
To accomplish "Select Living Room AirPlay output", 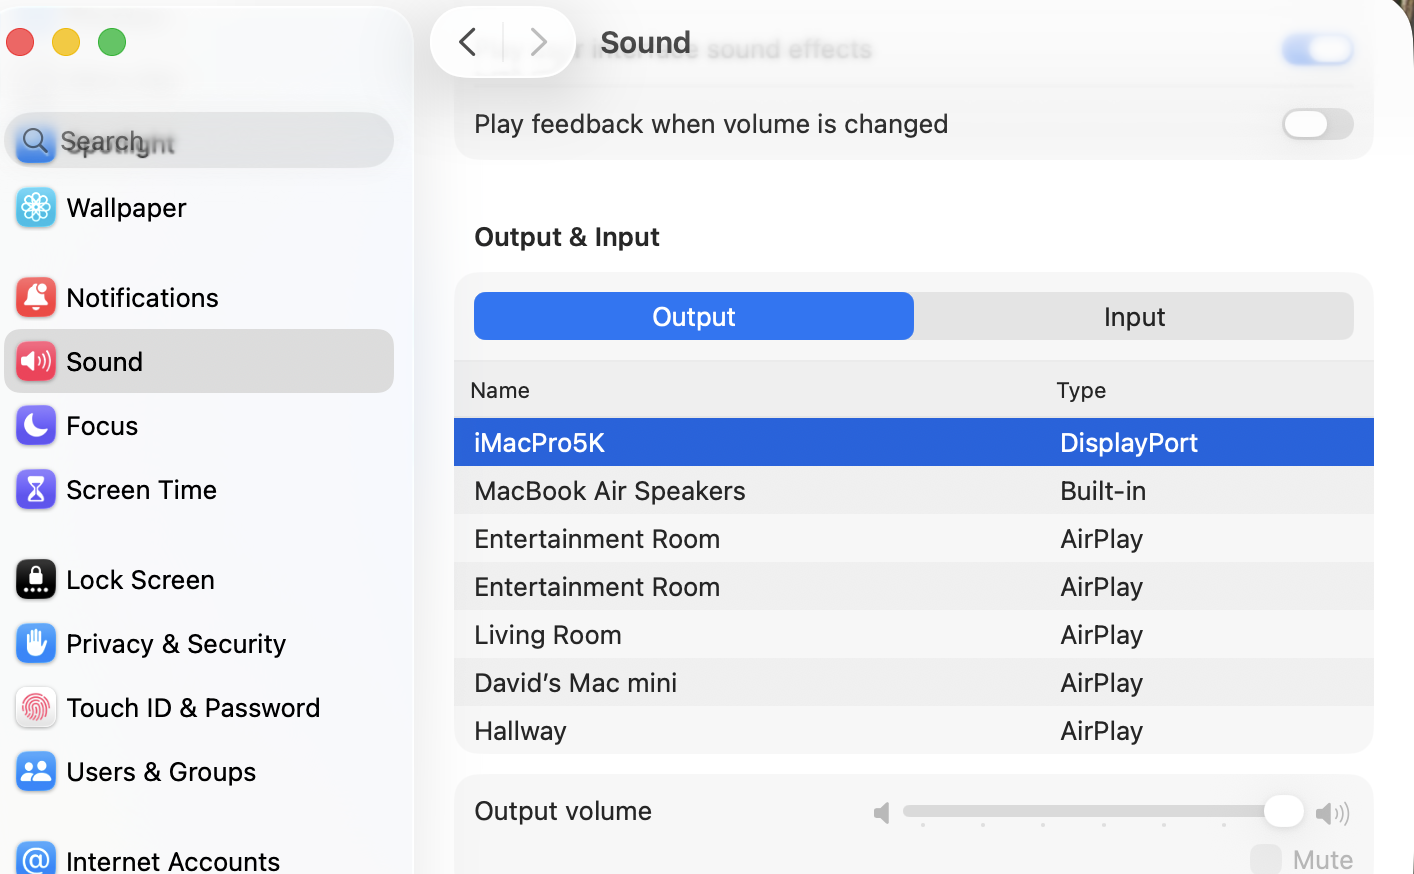I will coord(914,634).
